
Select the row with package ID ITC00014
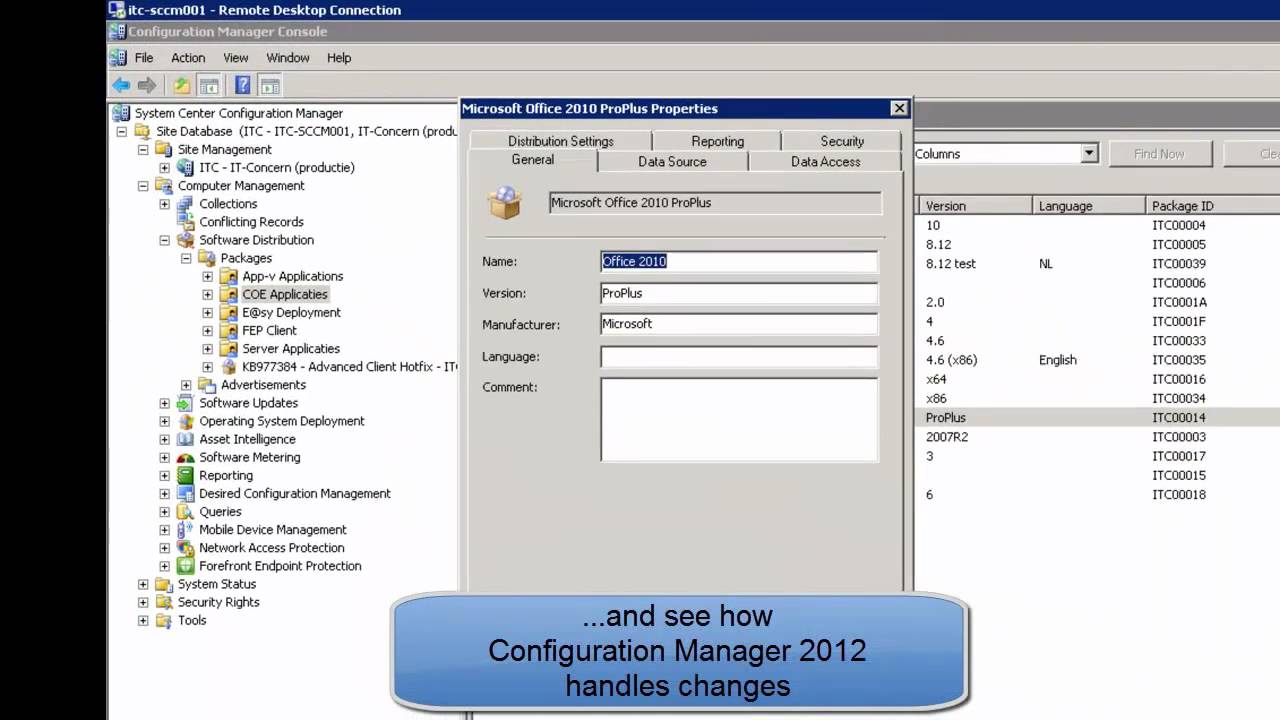pyautogui.click(x=1097, y=418)
